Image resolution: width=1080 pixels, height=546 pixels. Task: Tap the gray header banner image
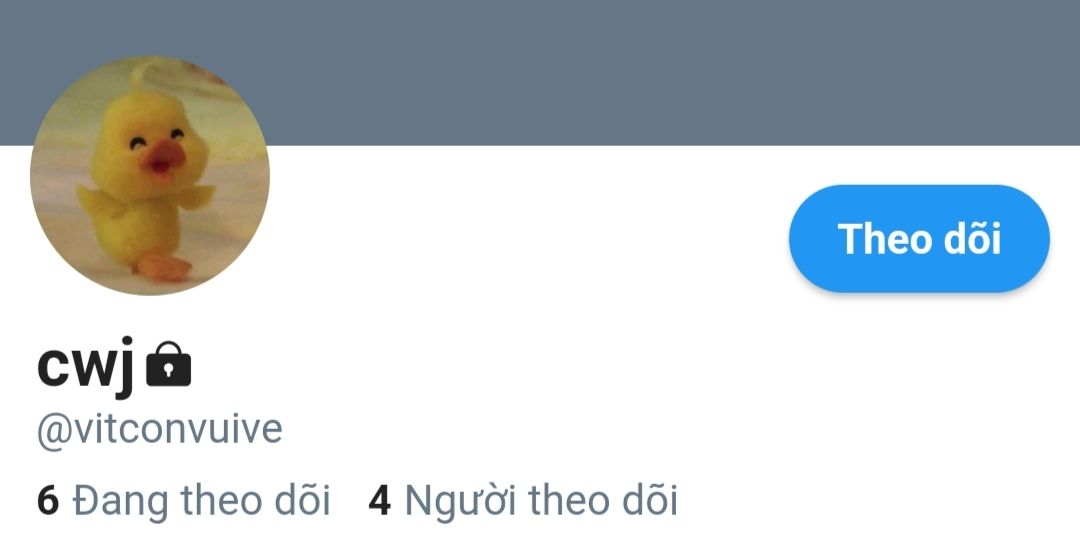[x=540, y=72]
